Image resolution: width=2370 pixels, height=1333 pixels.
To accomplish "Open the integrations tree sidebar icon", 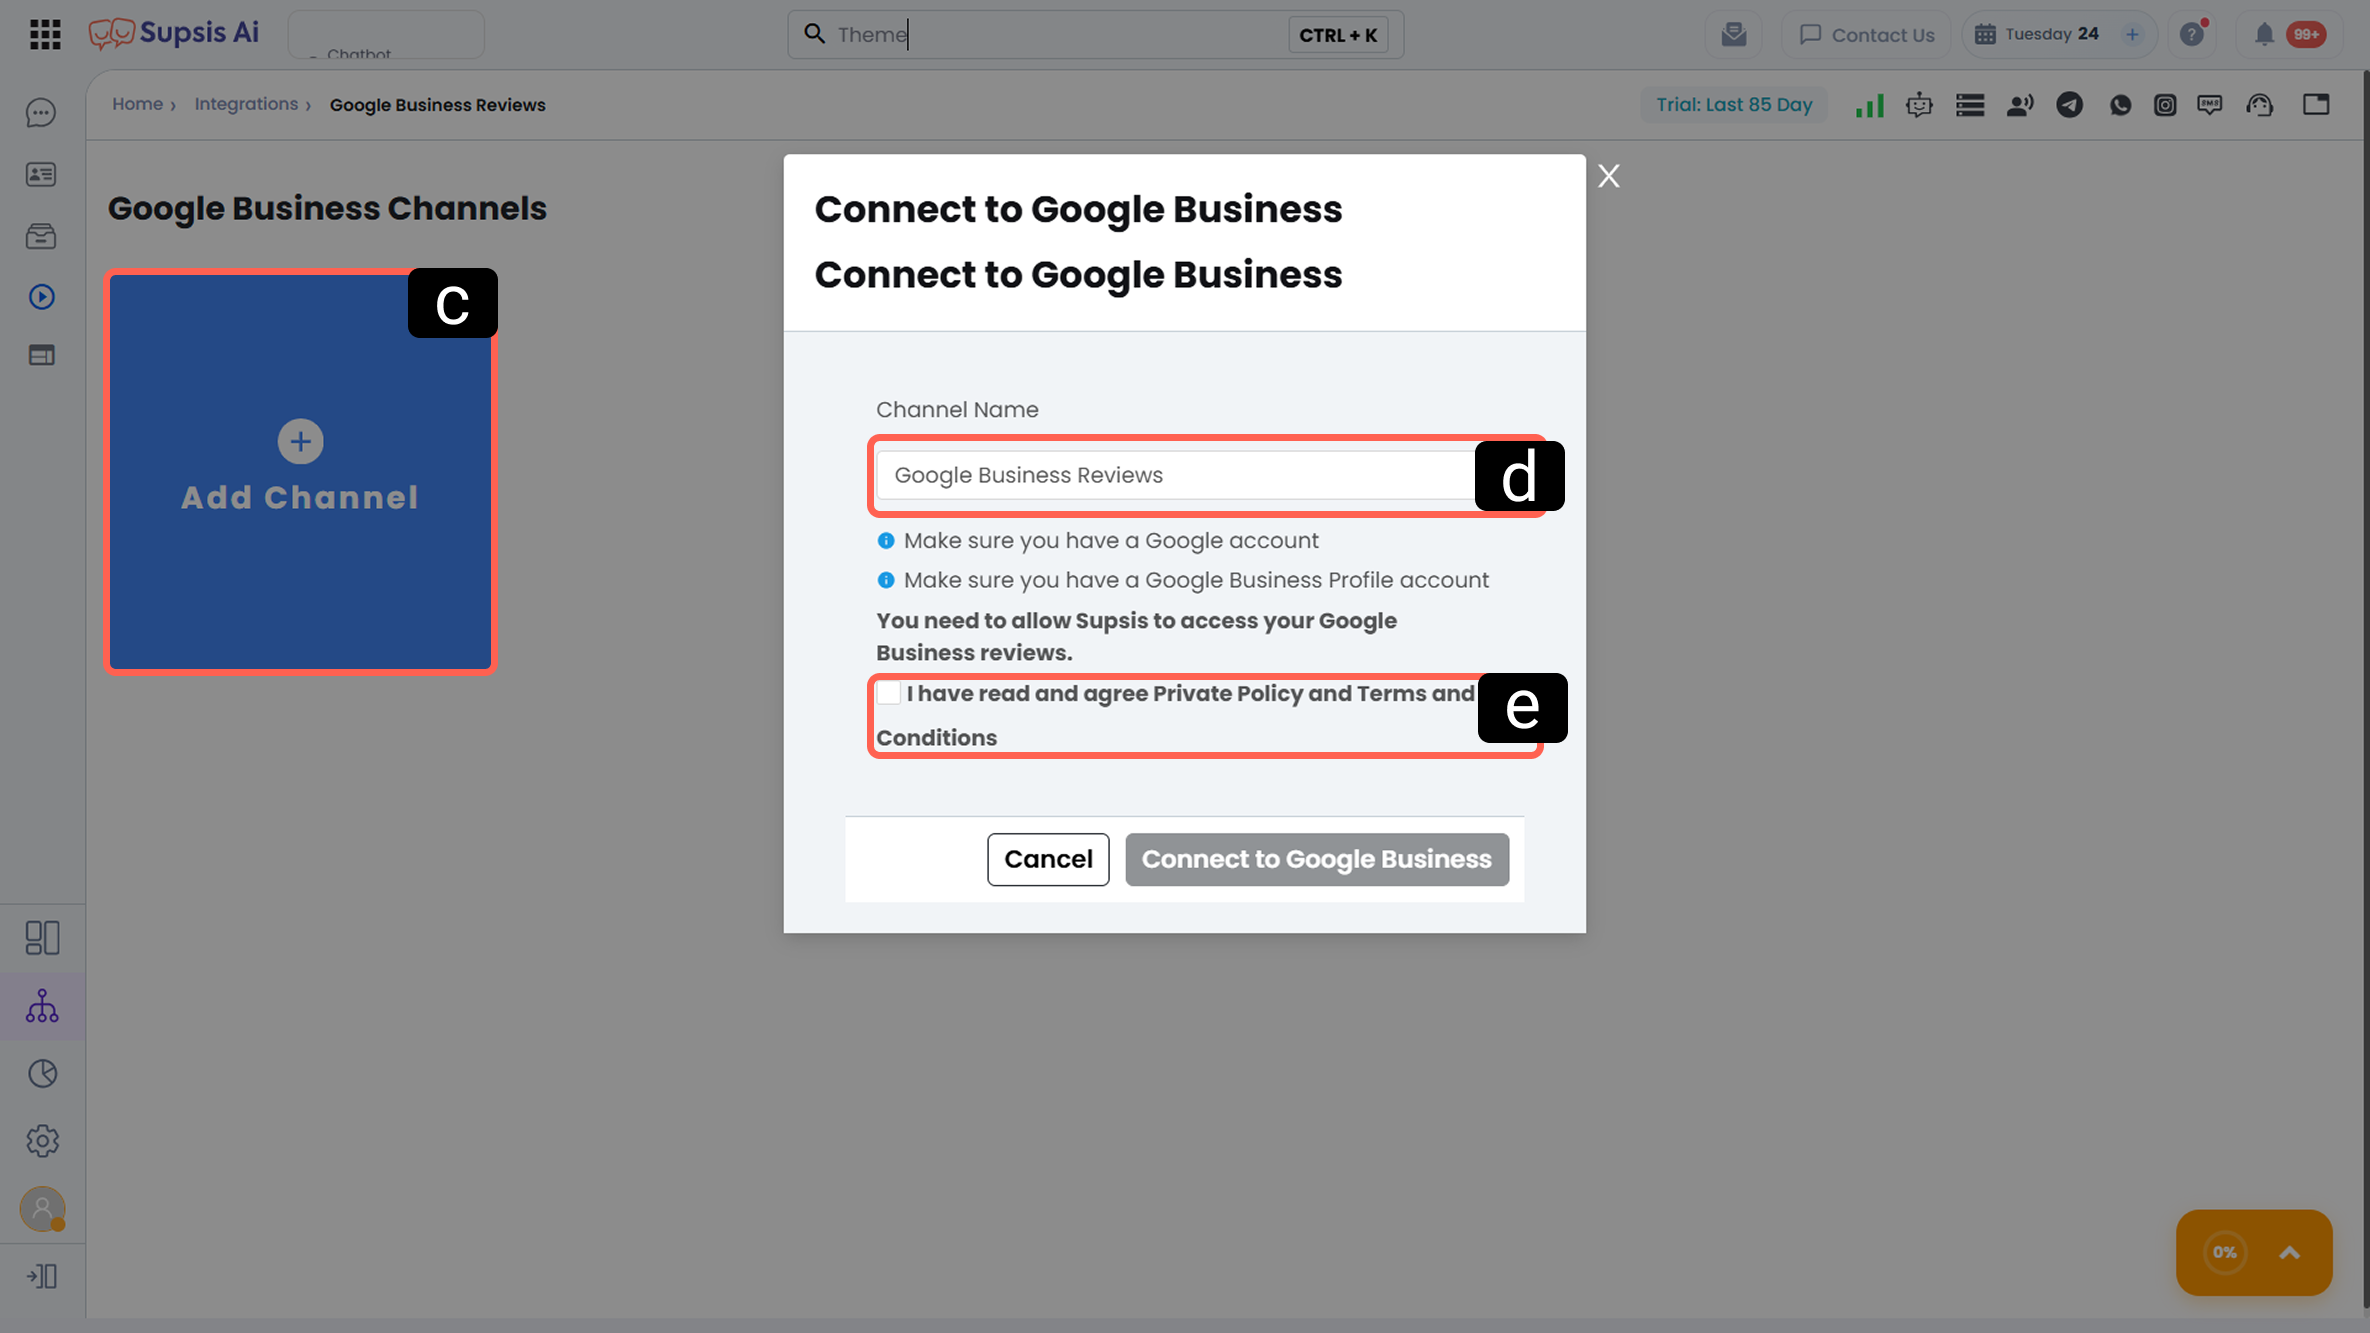I will click(42, 1006).
